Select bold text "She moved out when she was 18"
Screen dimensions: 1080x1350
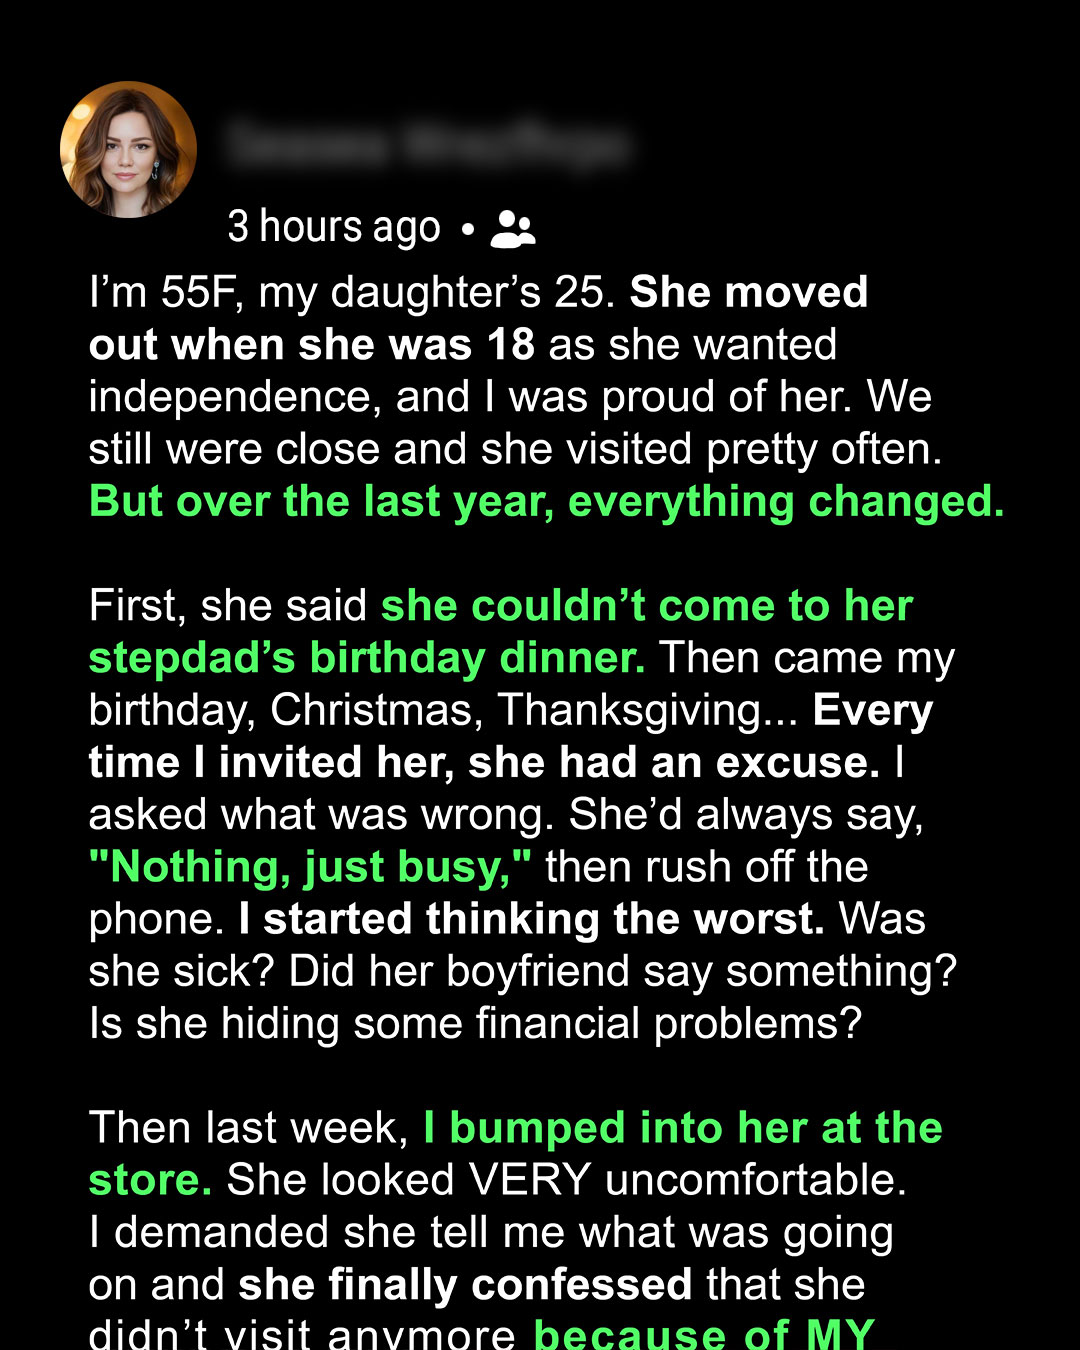[478, 318]
